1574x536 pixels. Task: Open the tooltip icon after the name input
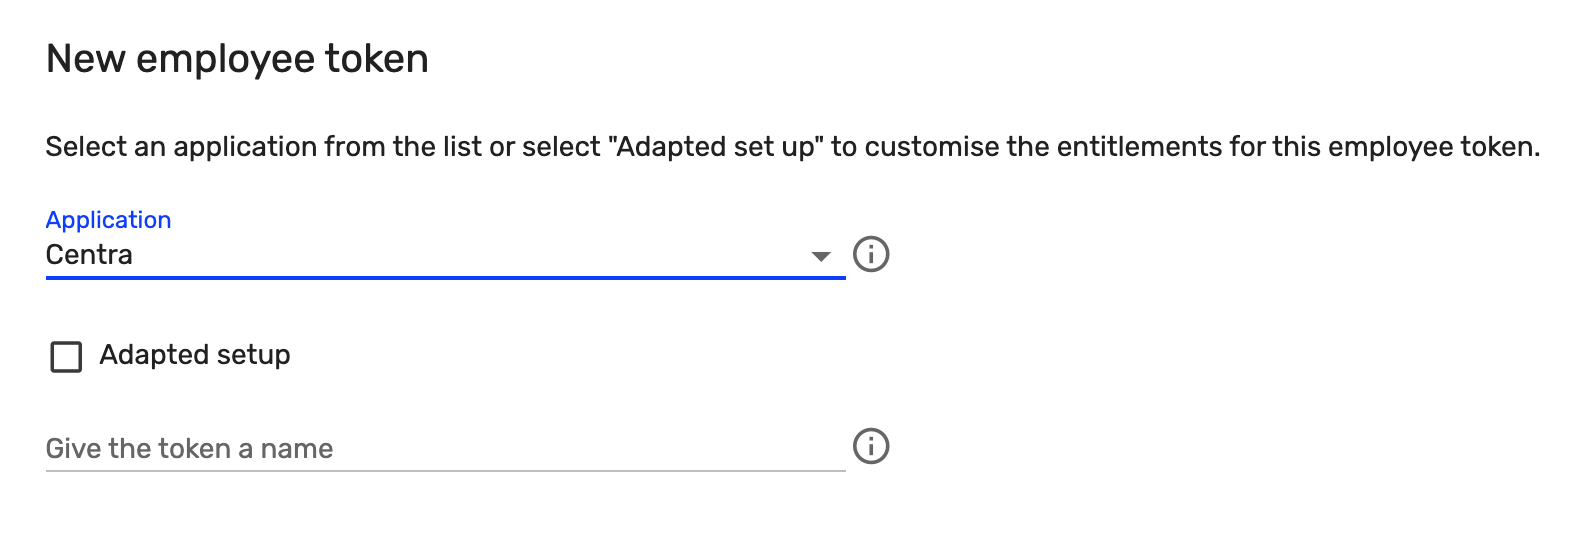pos(871,446)
